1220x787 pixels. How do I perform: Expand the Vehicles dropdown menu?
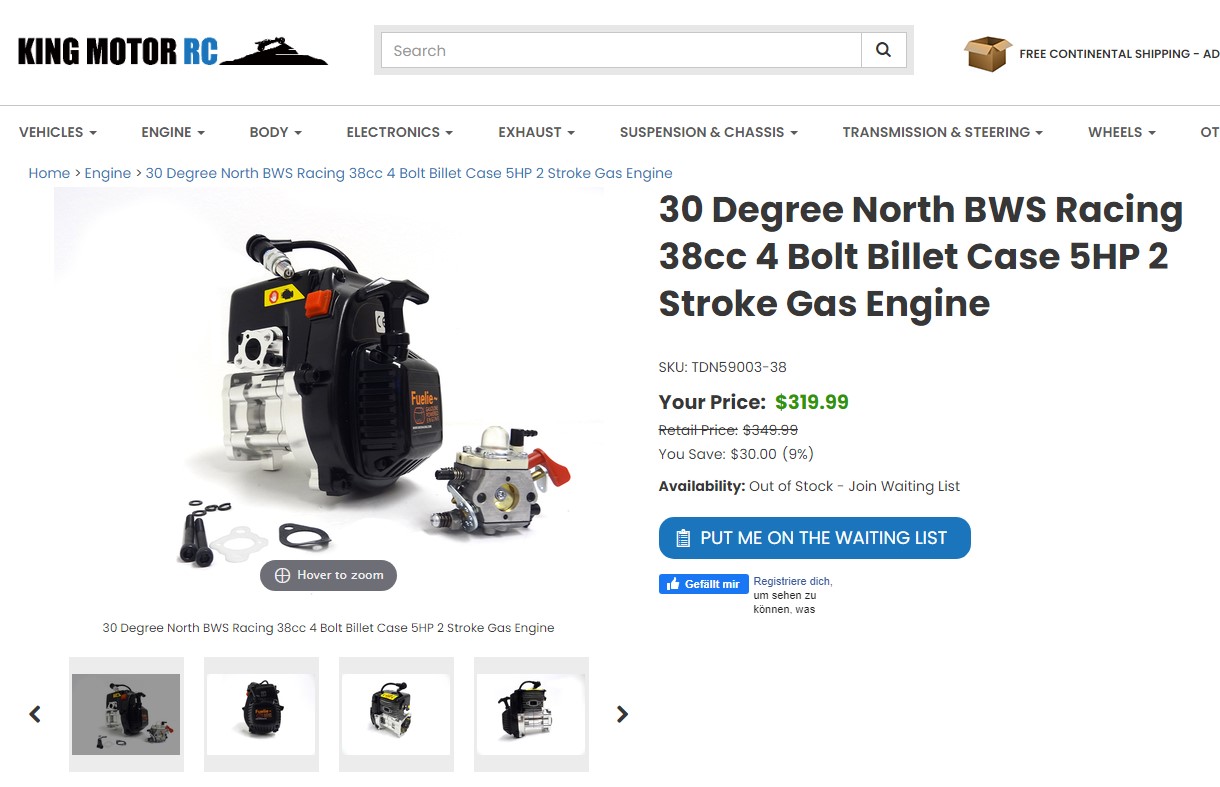tap(58, 132)
